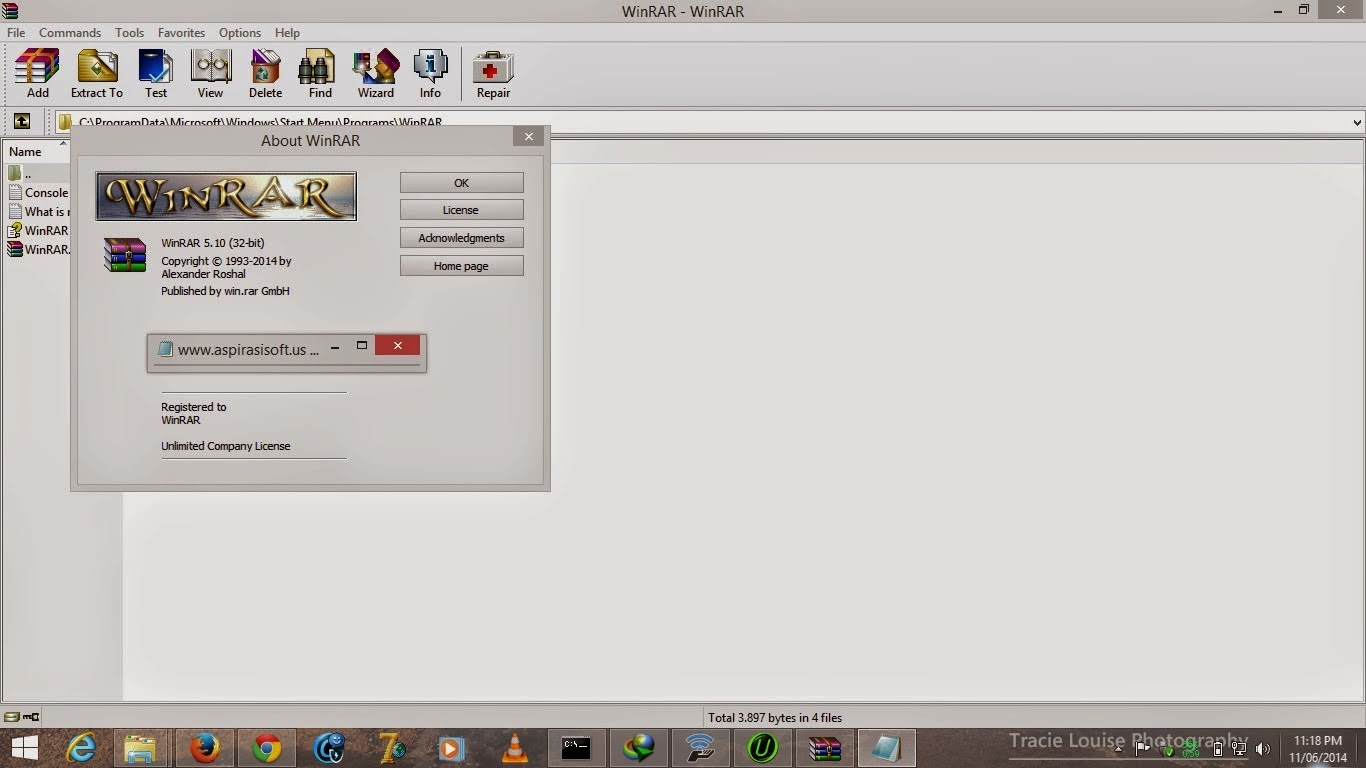Click the Add archive toolbar icon
The height and width of the screenshot is (768, 1366).
(37, 74)
